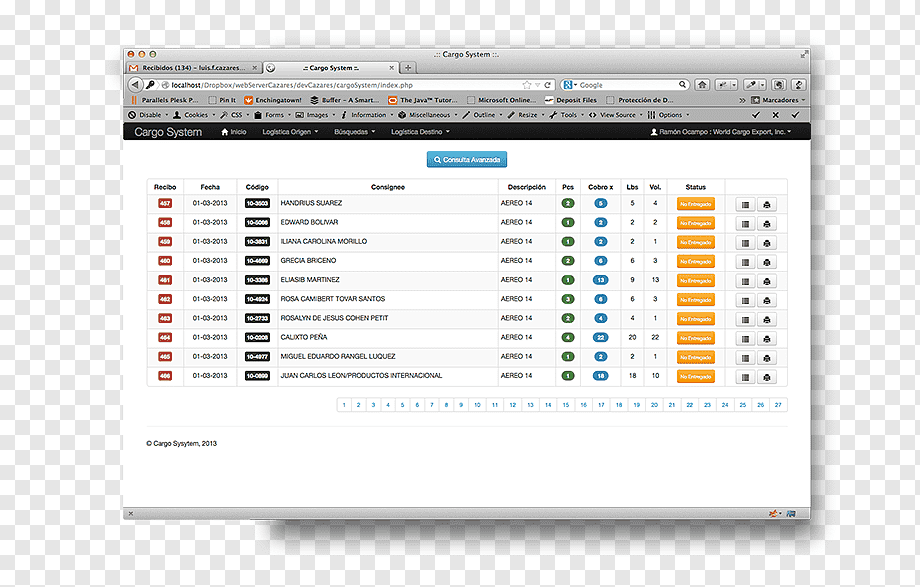The width and height of the screenshot is (920, 587).
Task: Open the browser home page icon
Action: (x=702, y=85)
